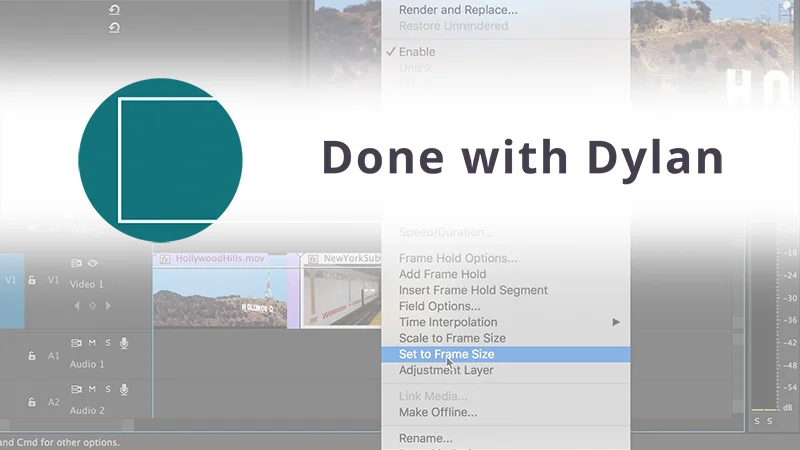The image size is (800, 450).
Task: Click the fx badge on NewYorkSub clip
Action: [x=313, y=259]
